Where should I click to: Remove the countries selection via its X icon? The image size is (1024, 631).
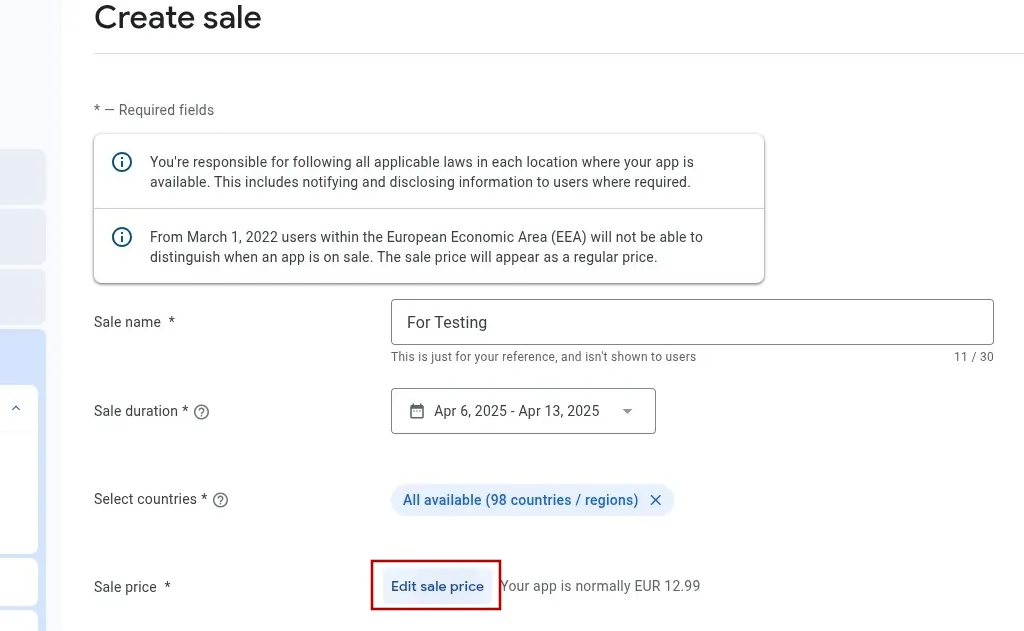click(656, 500)
